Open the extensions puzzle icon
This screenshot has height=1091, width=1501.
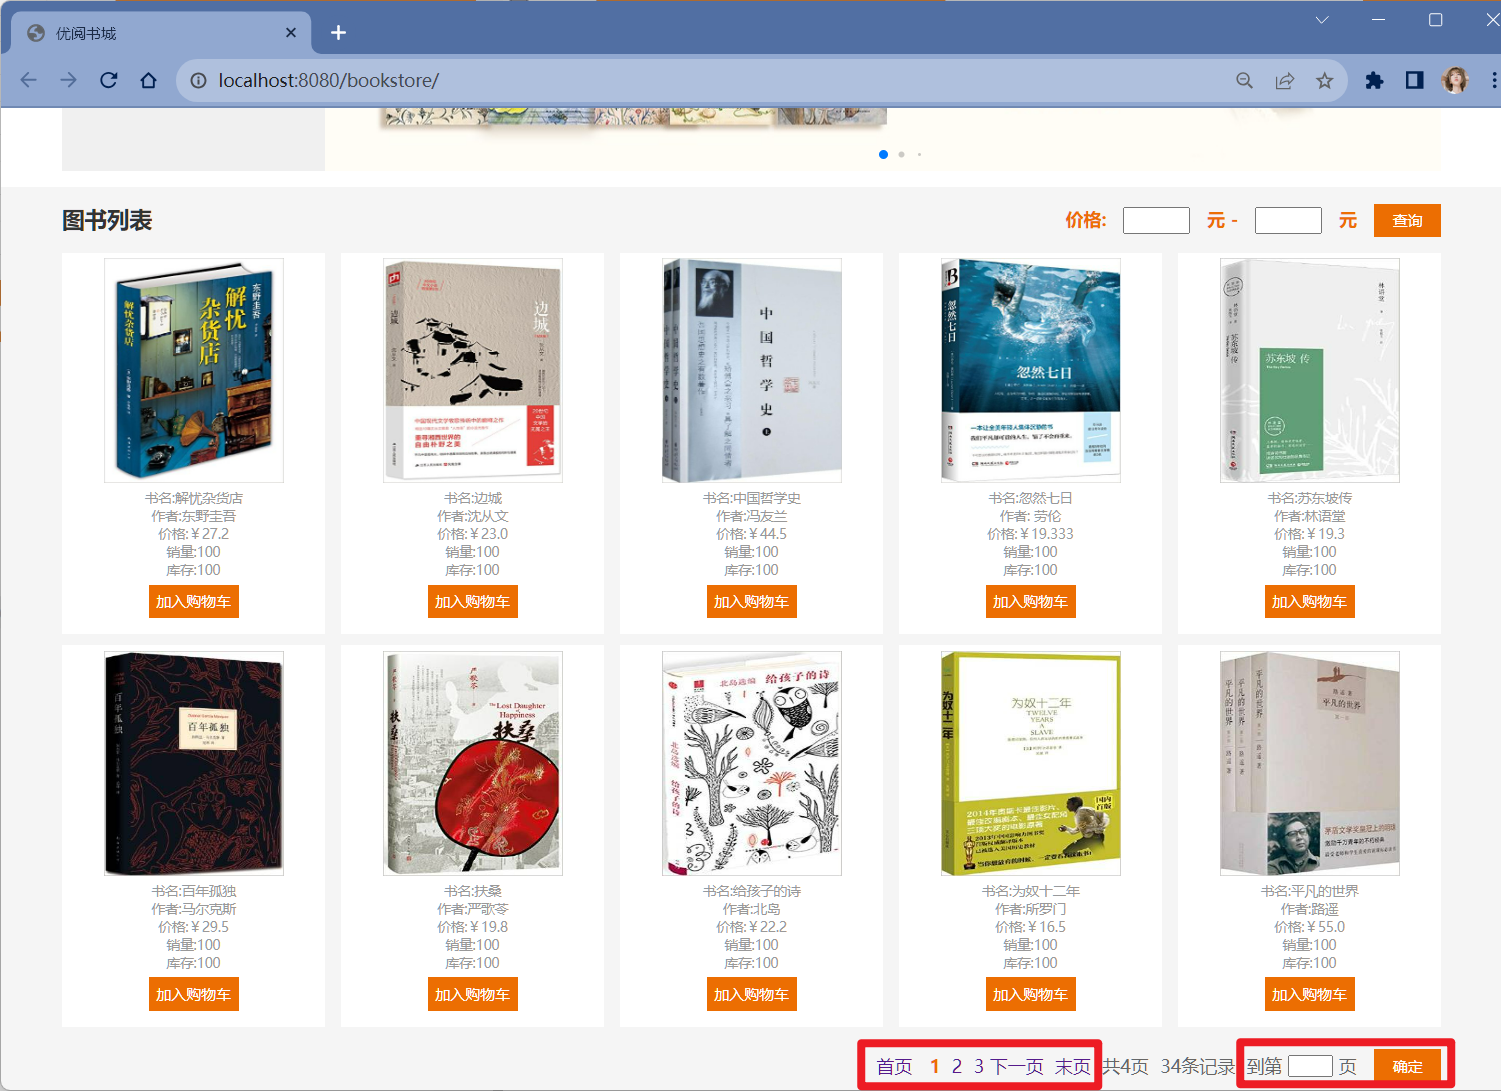1374,80
